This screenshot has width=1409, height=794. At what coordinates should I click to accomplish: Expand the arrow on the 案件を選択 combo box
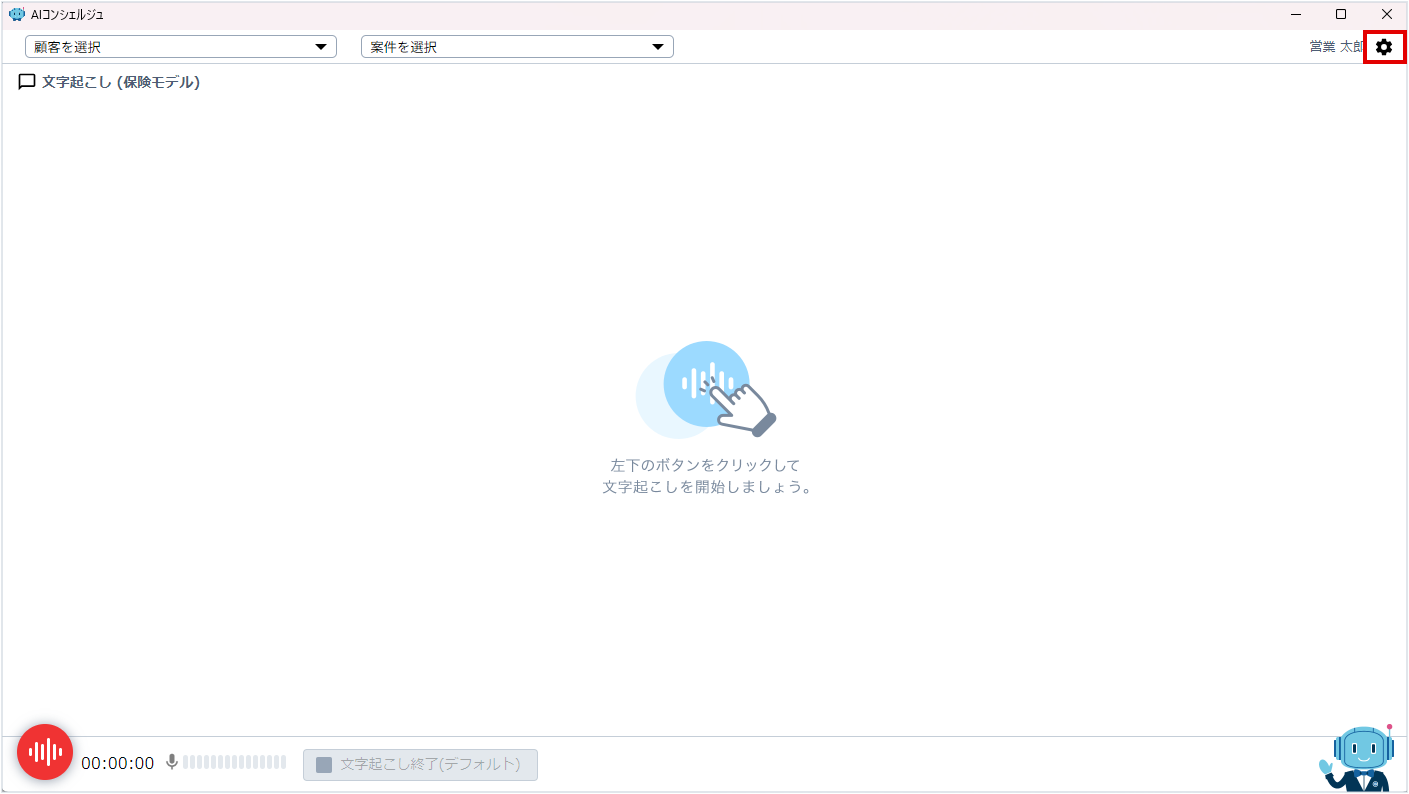(658, 47)
